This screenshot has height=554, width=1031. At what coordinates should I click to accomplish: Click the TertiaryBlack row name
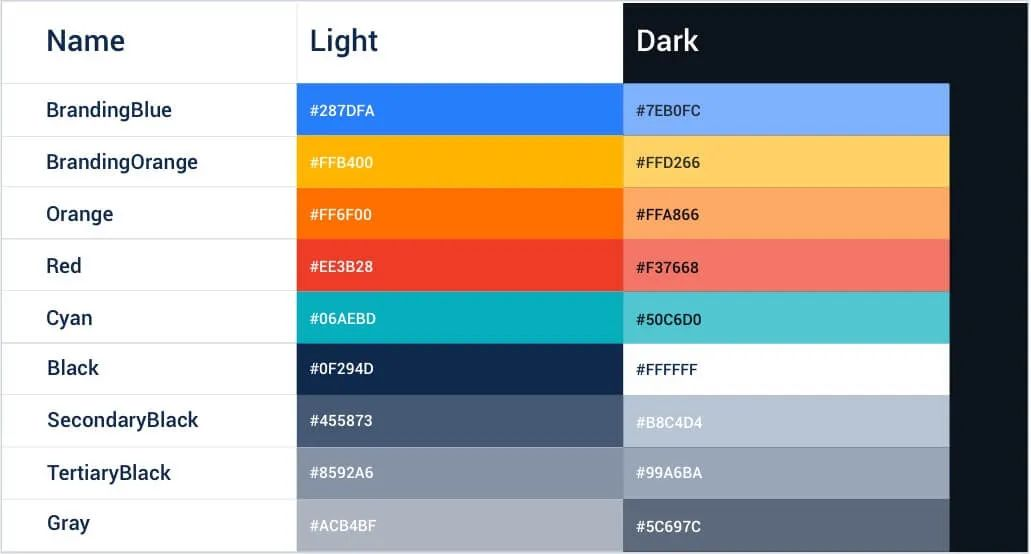pos(109,473)
